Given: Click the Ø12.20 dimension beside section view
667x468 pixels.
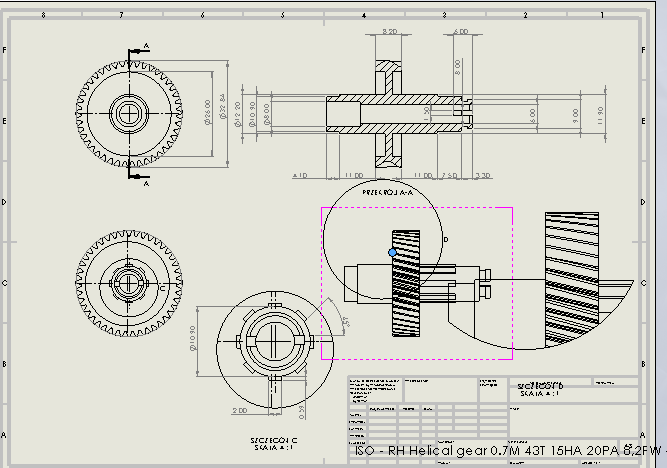Looking at the screenshot, I should point(238,114).
